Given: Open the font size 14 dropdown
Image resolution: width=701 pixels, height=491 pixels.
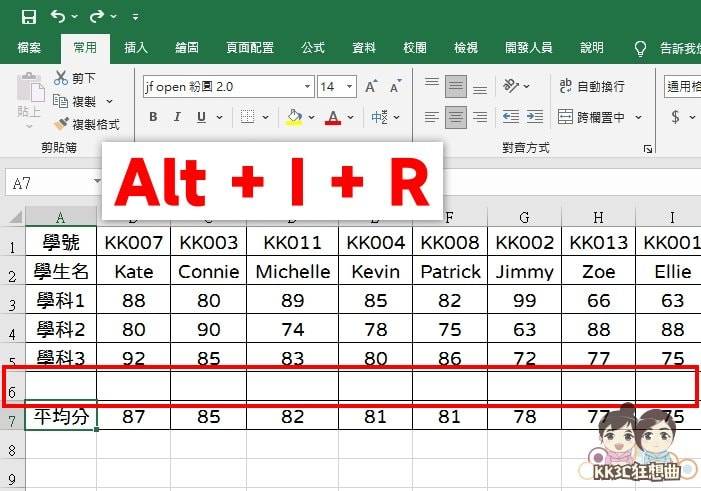Looking at the screenshot, I should (x=350, y=87).
